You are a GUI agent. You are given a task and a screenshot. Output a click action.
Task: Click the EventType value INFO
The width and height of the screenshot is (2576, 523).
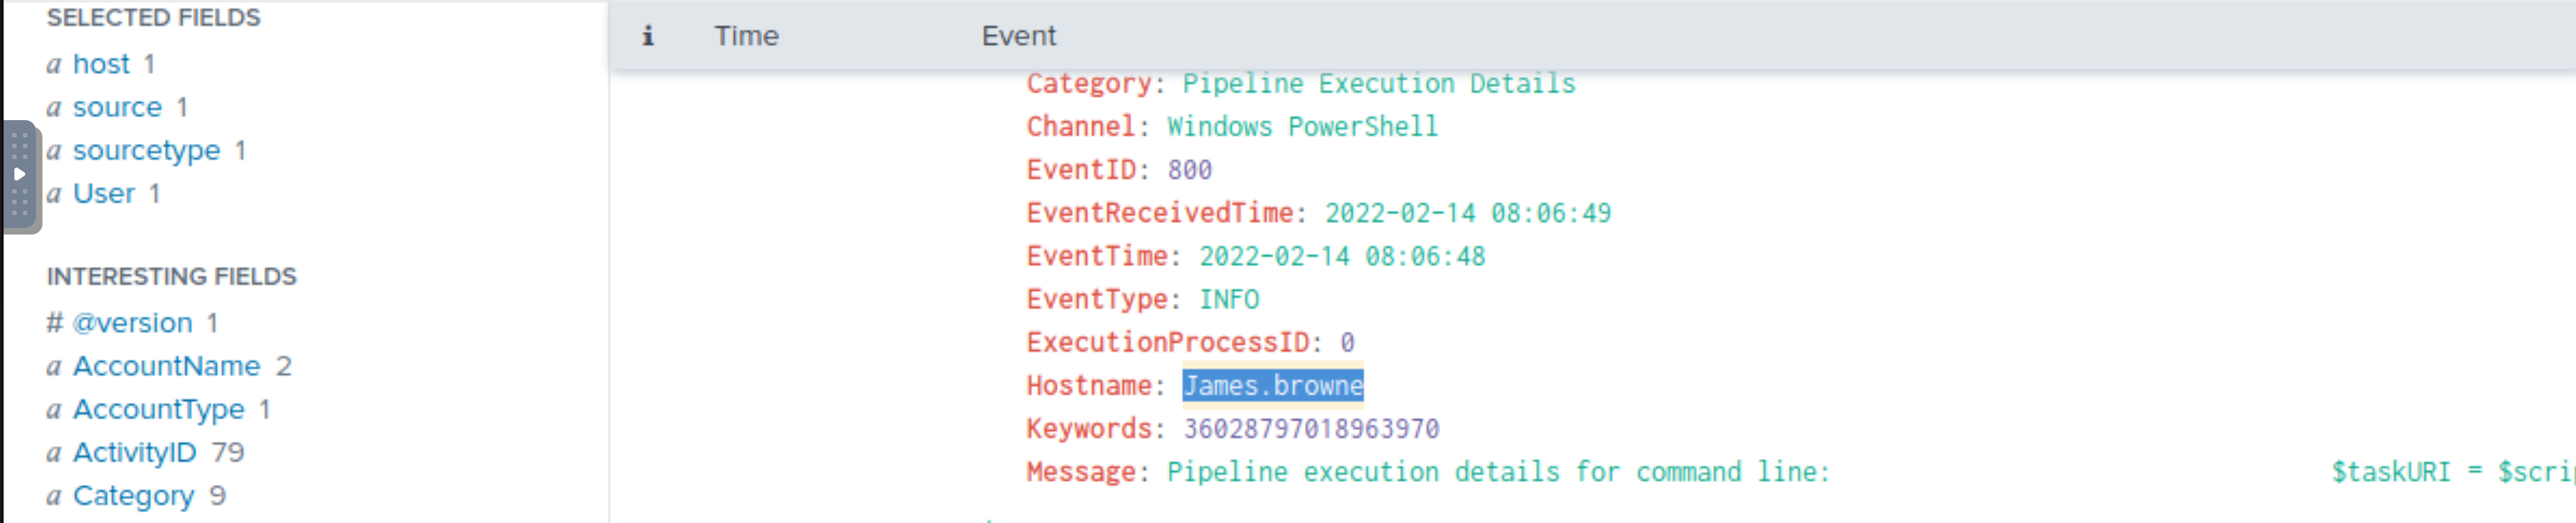coord(1229,299)
